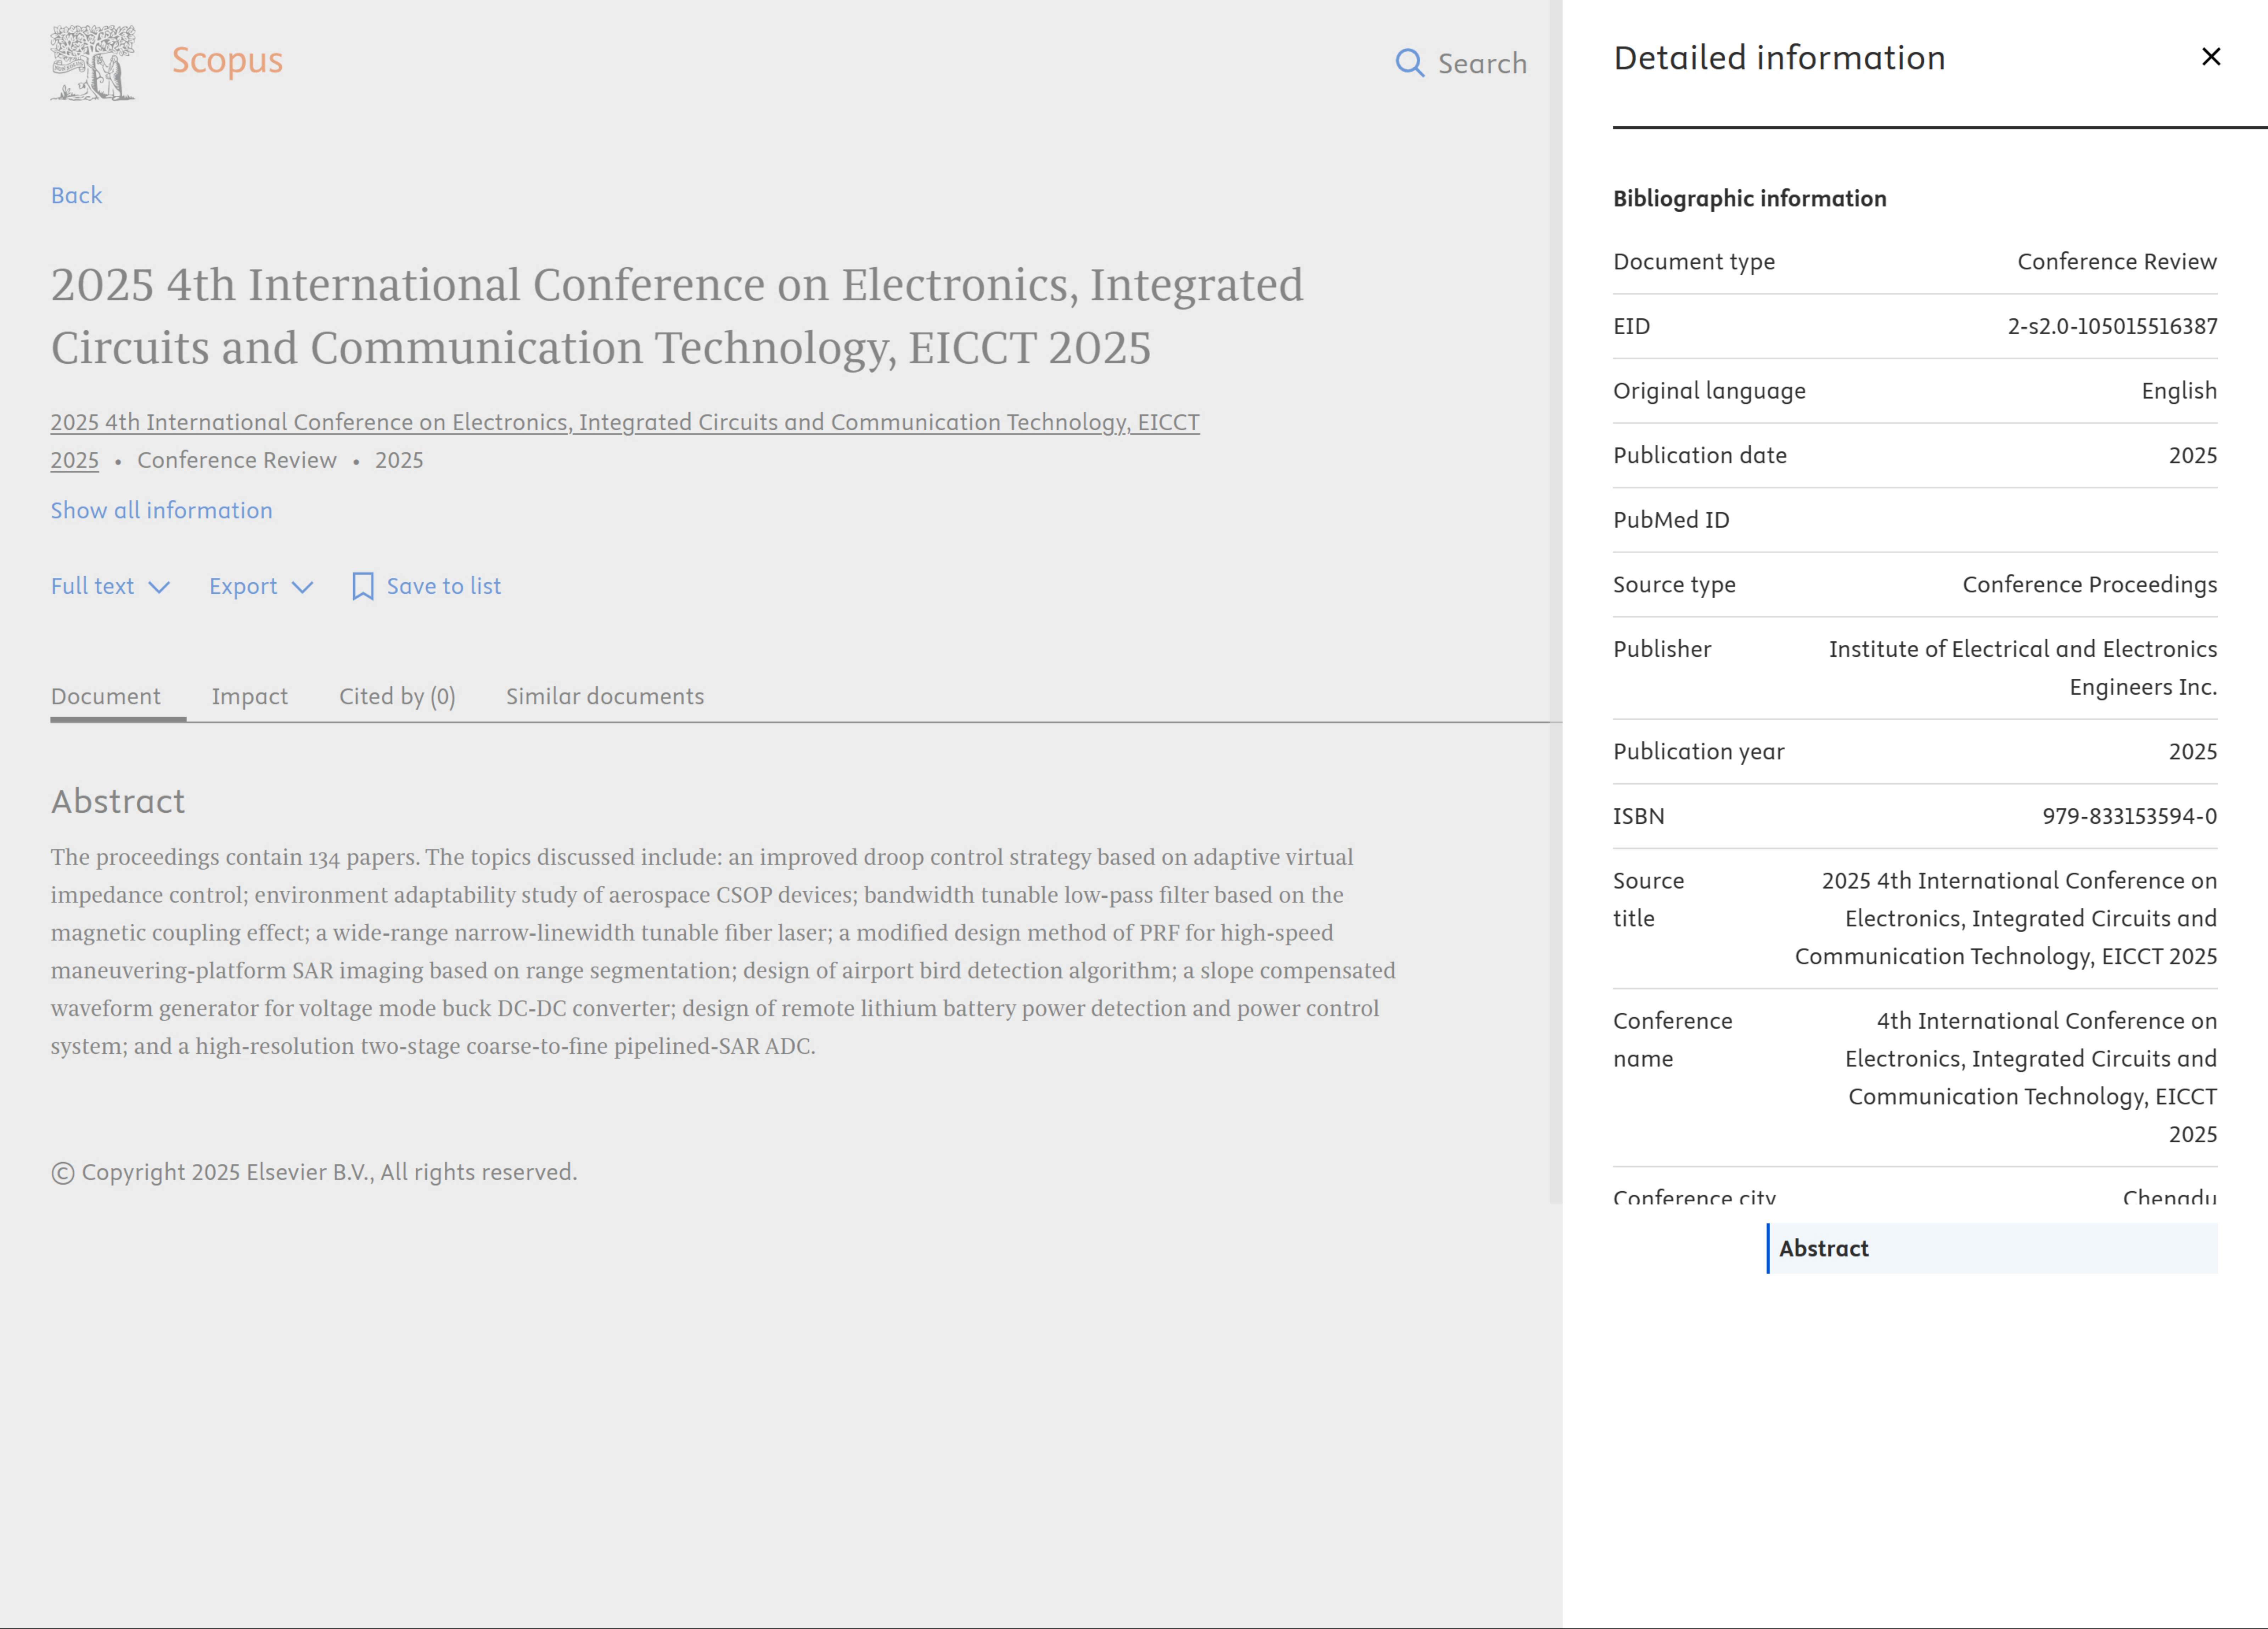Click the Scopus brand name
Screen dimensions: 2268x1629
(227, 60)
